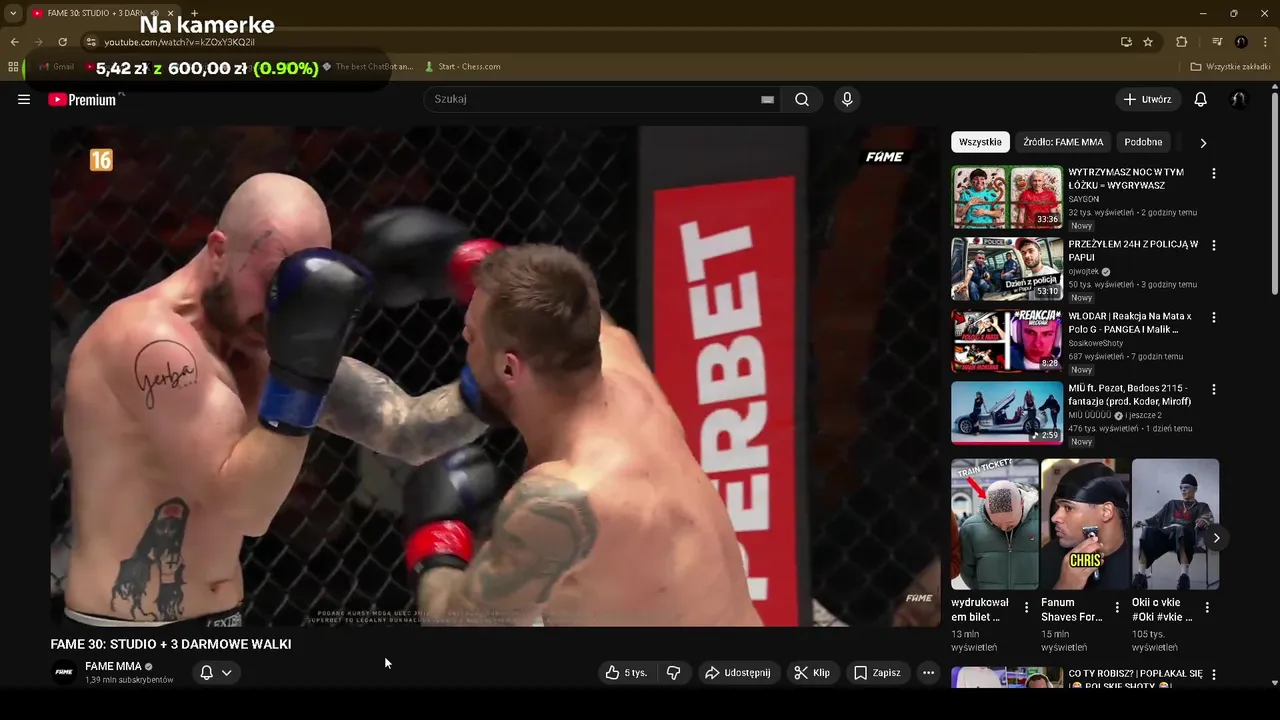Open video title PRZEŻYŁEM 24H Z POLICJĄ W PAPUI

coord(1133,250)
